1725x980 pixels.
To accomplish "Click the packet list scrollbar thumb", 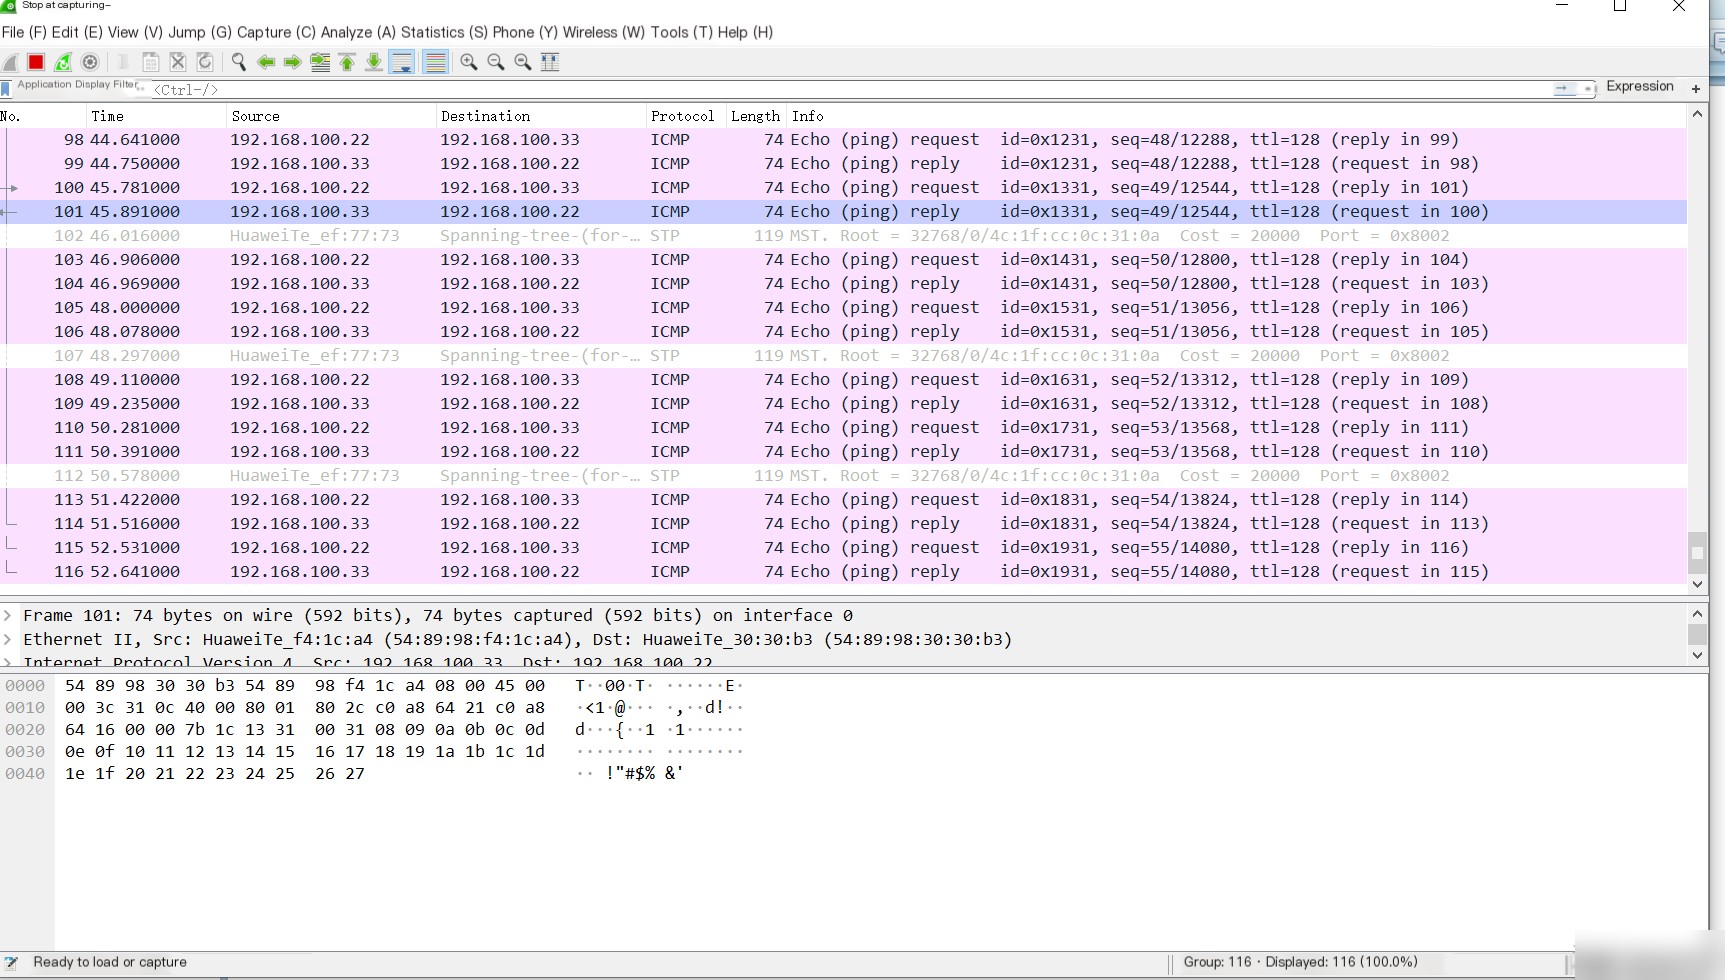I will 1697,551.
